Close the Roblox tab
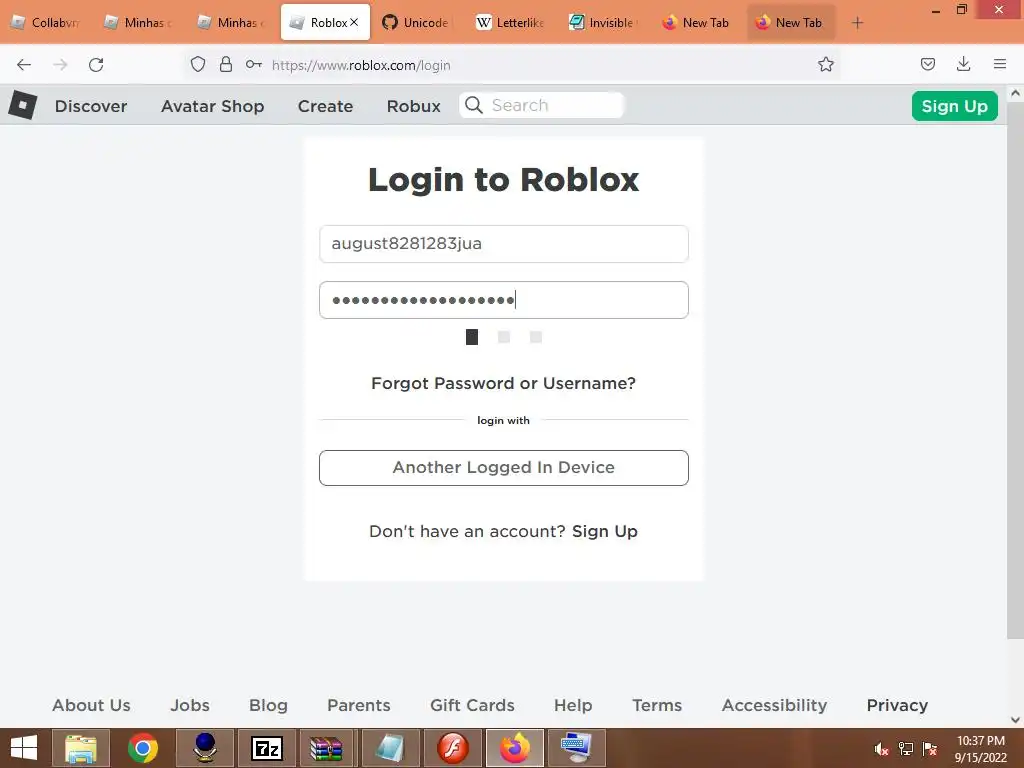The image size is (1024, 768). pyautogui.click(x=354, y=22)
